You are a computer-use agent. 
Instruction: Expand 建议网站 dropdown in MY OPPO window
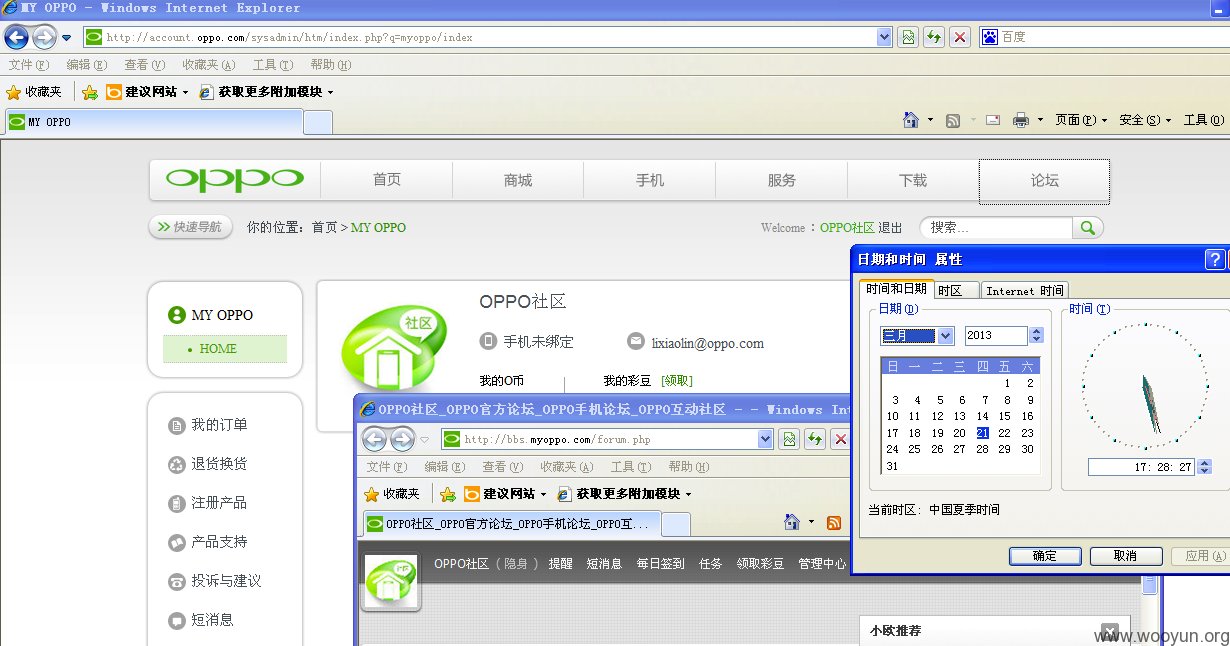click(x=185, y=92)
